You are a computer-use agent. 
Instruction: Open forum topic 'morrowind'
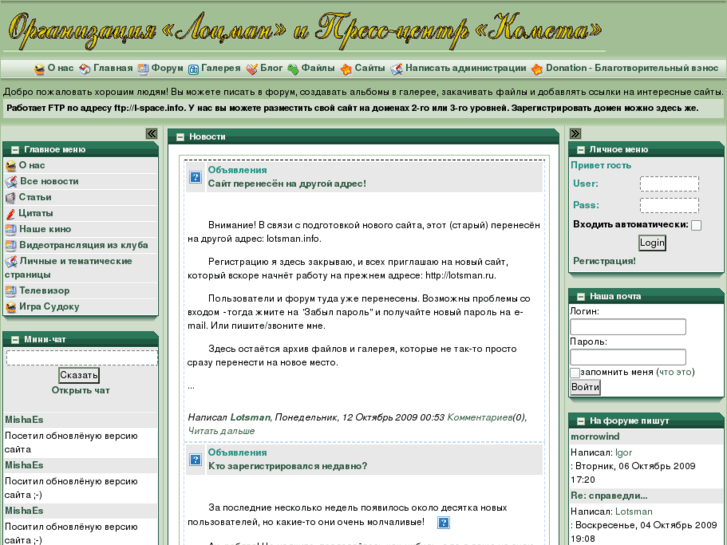(x=595, y=437)
